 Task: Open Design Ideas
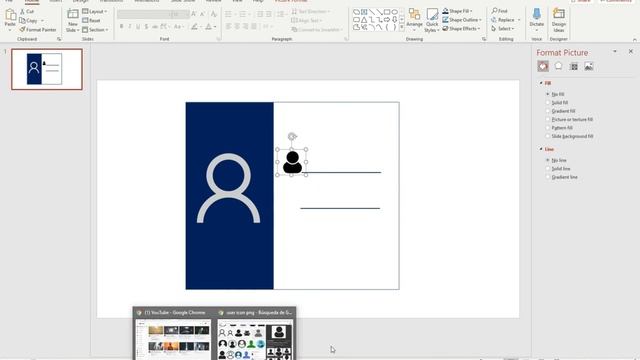click(558, 20)
